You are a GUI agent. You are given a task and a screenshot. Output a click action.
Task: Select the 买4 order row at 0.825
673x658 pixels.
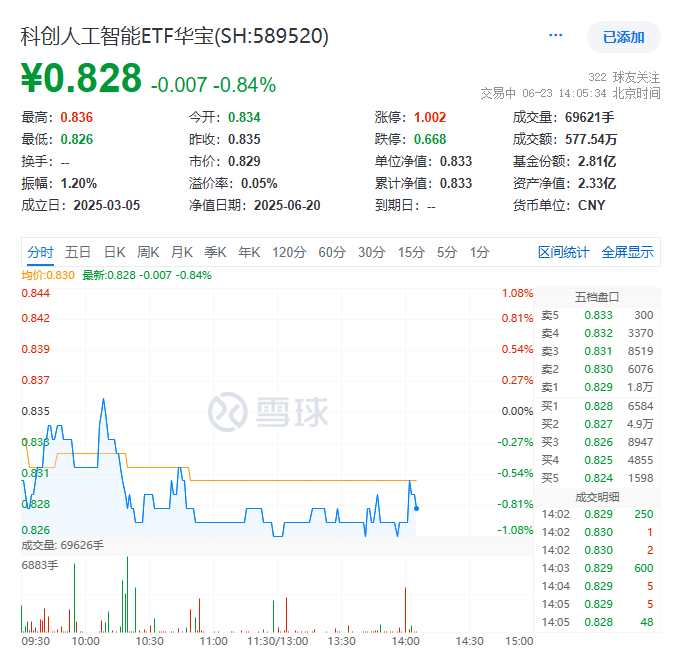597,460
